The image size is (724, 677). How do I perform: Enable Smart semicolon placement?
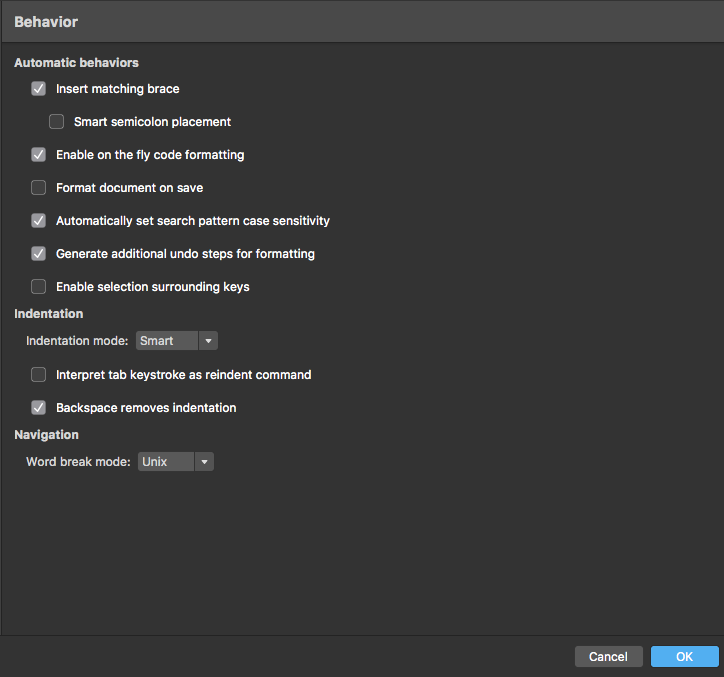(x=56, y=121)
